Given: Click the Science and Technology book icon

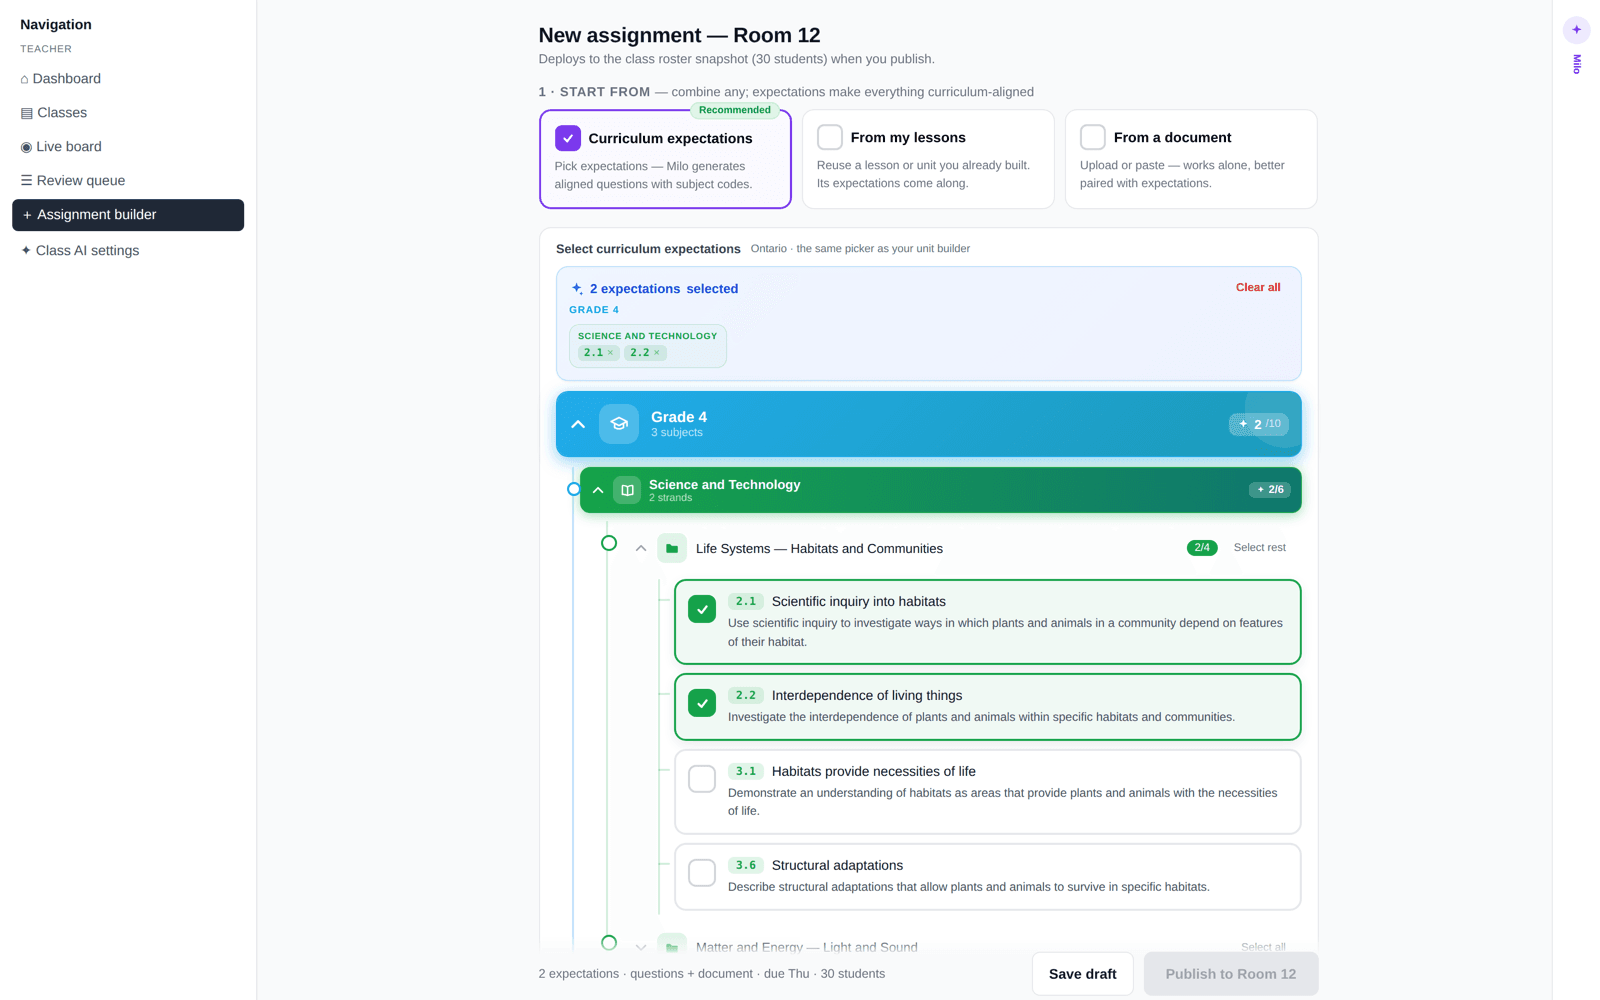Looking at the screenshot, I should tap(627, 490).
